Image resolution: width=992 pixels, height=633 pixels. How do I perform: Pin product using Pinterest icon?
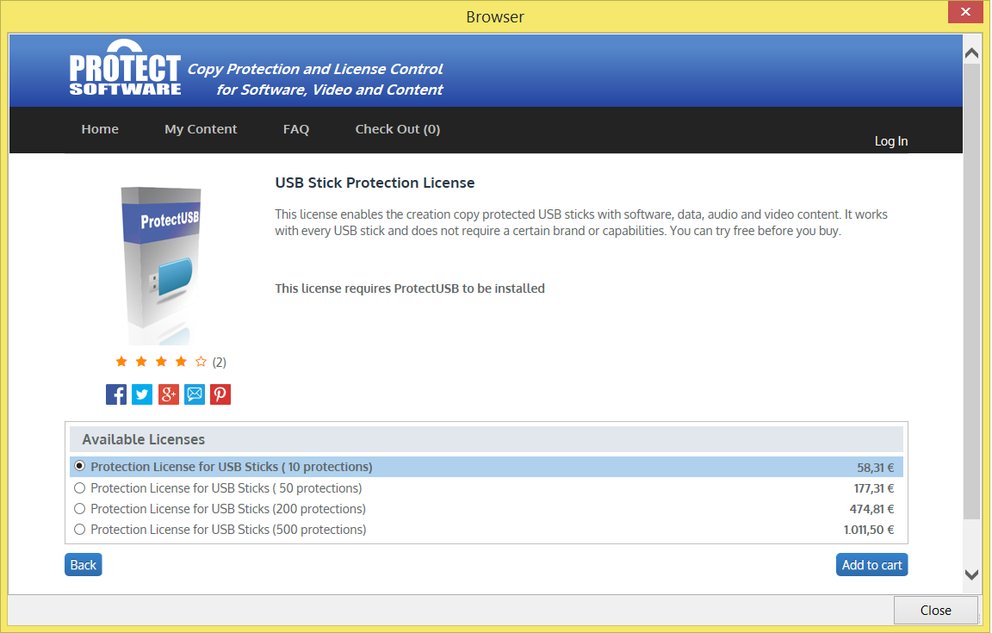(220, 394)
